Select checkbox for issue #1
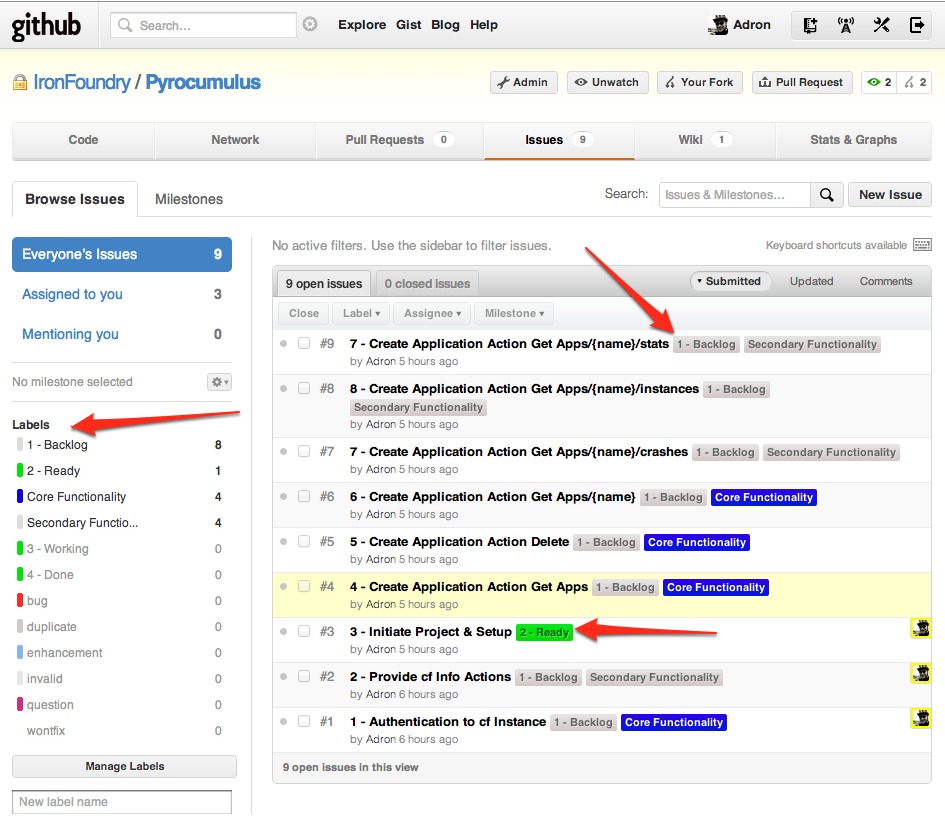945x822 pixels. click(x=304, y=721)
